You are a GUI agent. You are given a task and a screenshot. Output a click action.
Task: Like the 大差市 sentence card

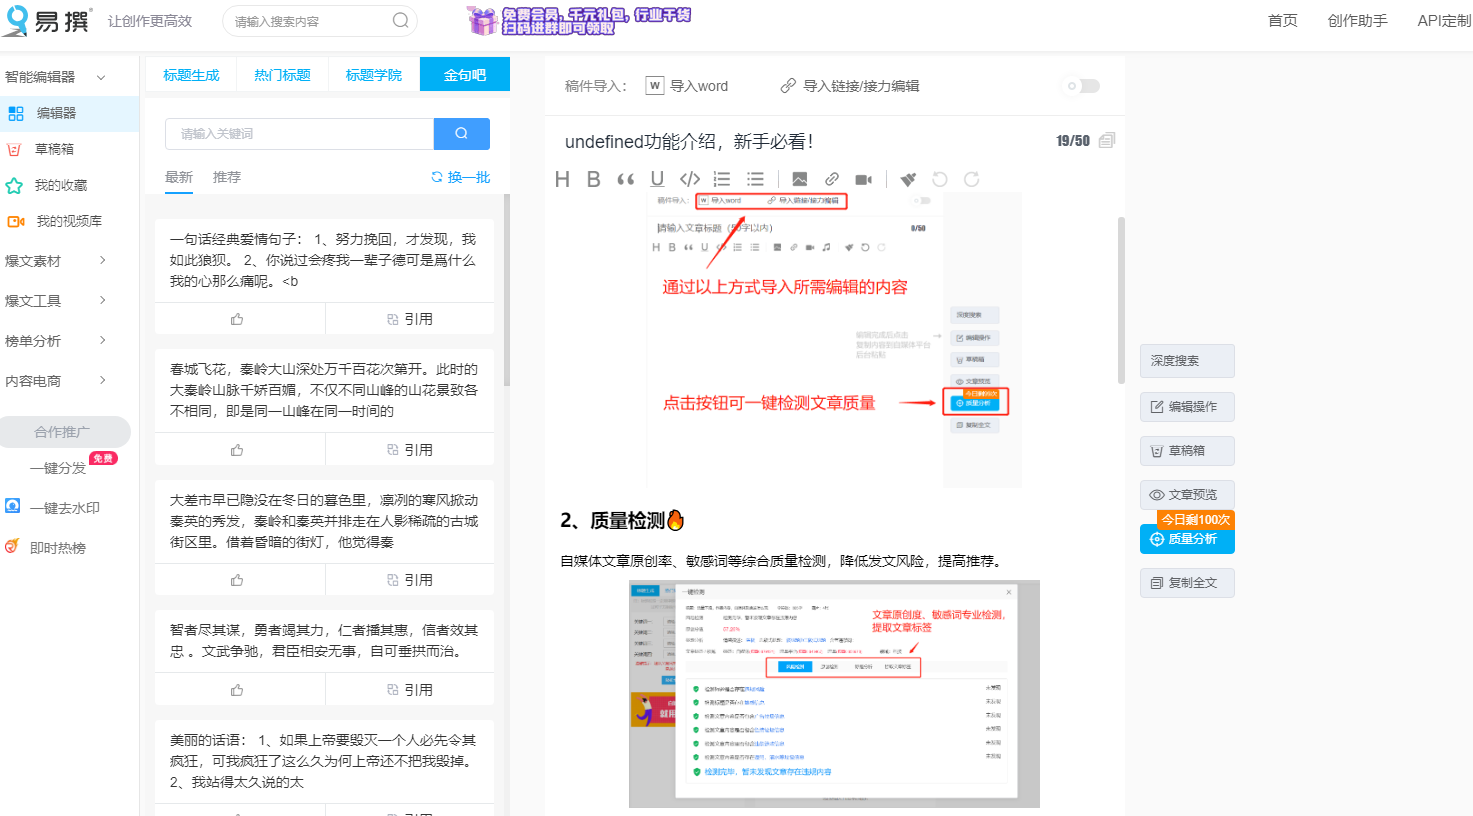pos(238,580)
